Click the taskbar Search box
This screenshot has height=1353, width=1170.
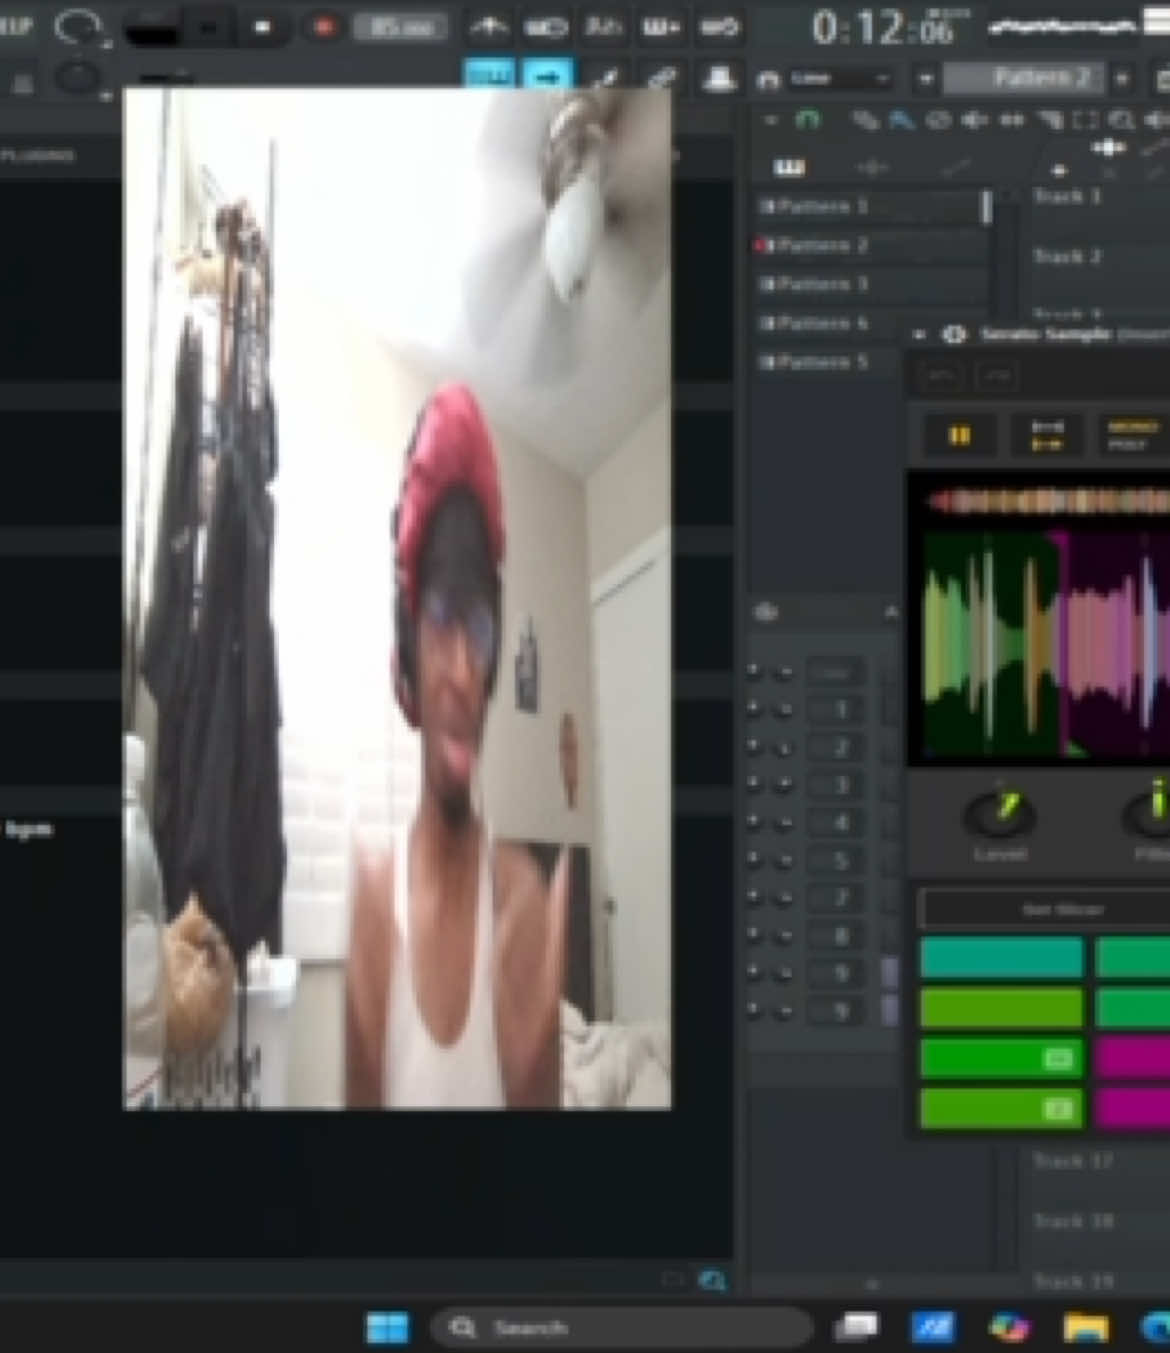click(622, 1328)
